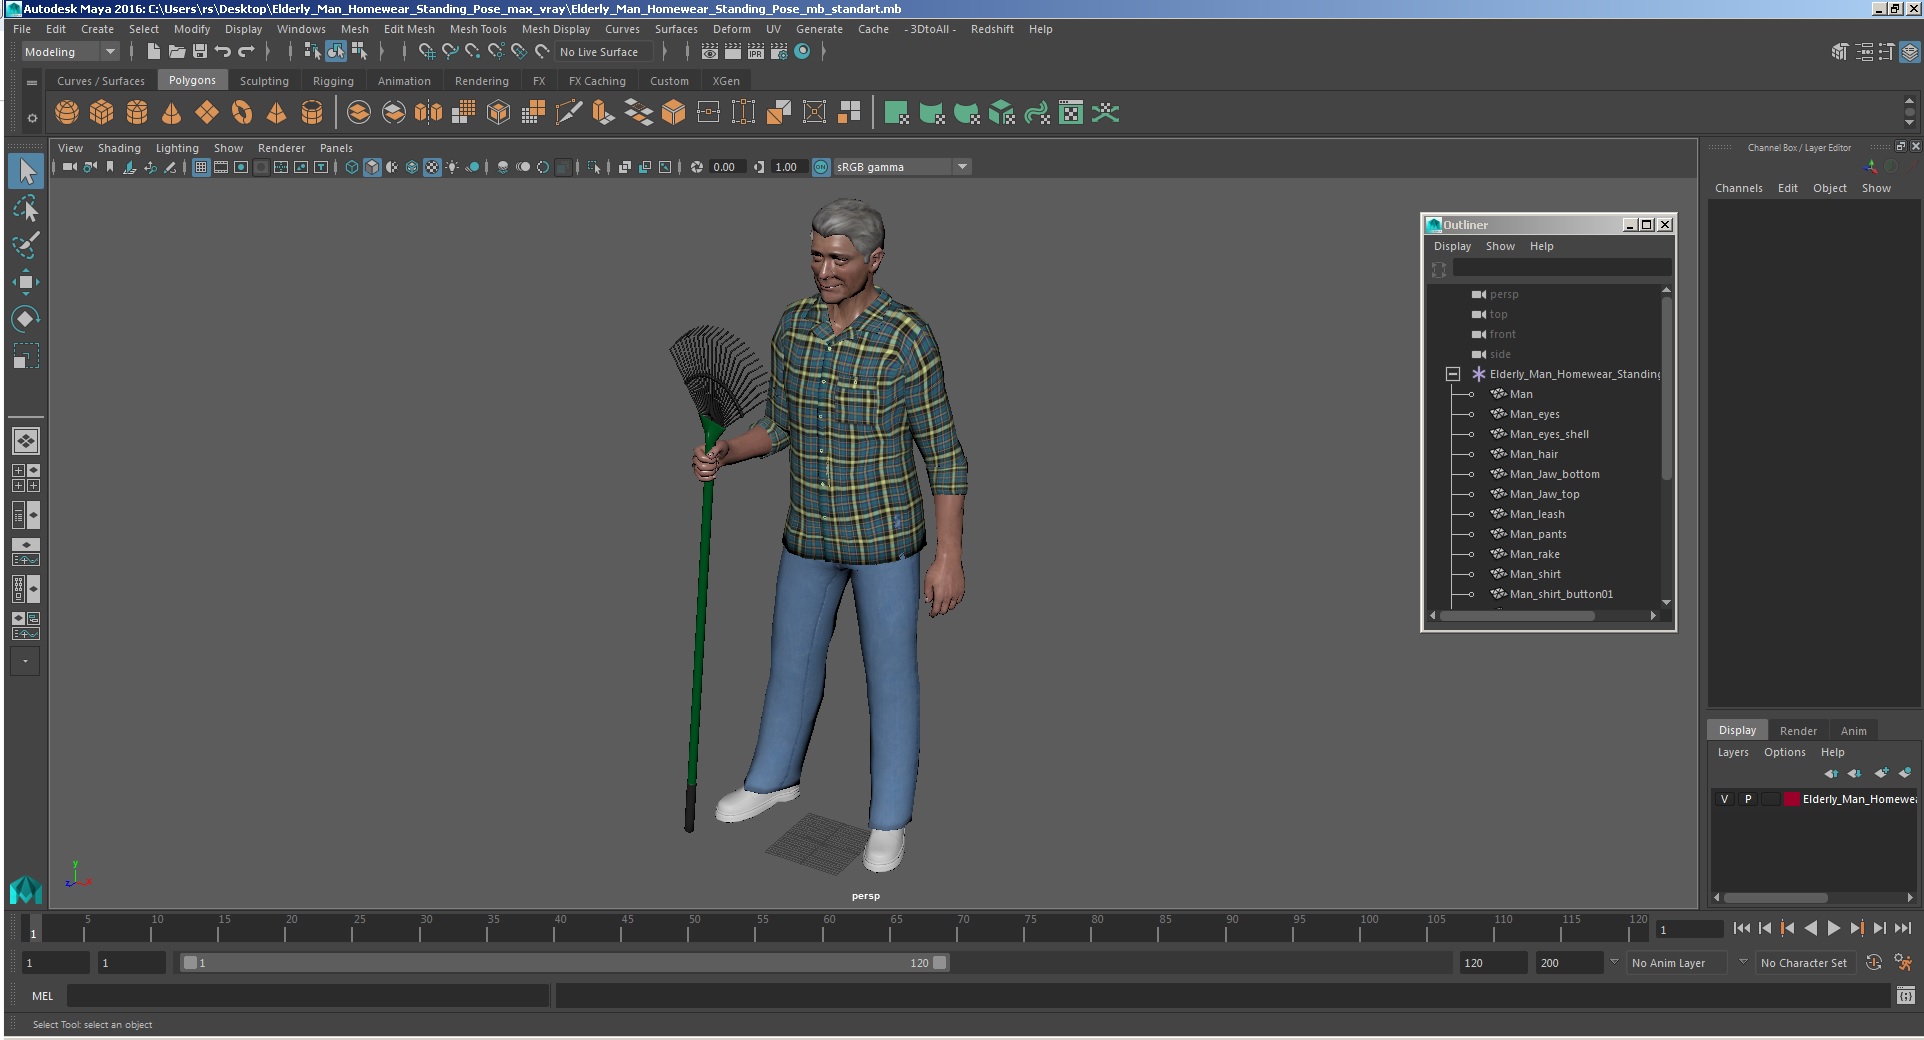This screenshot has width=1924, height=1040.
Task: Switch to single perspective view layout
Action: coord(26,440)
